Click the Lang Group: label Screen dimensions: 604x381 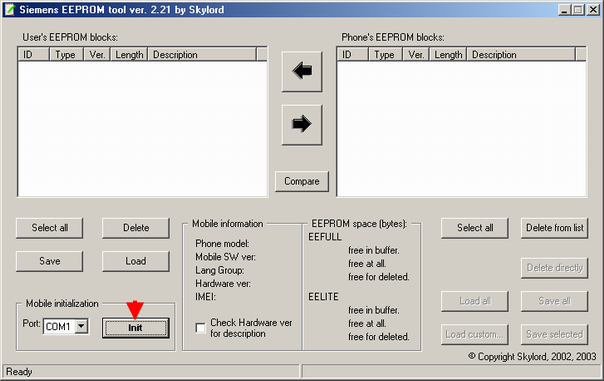(x=220, y=270)
